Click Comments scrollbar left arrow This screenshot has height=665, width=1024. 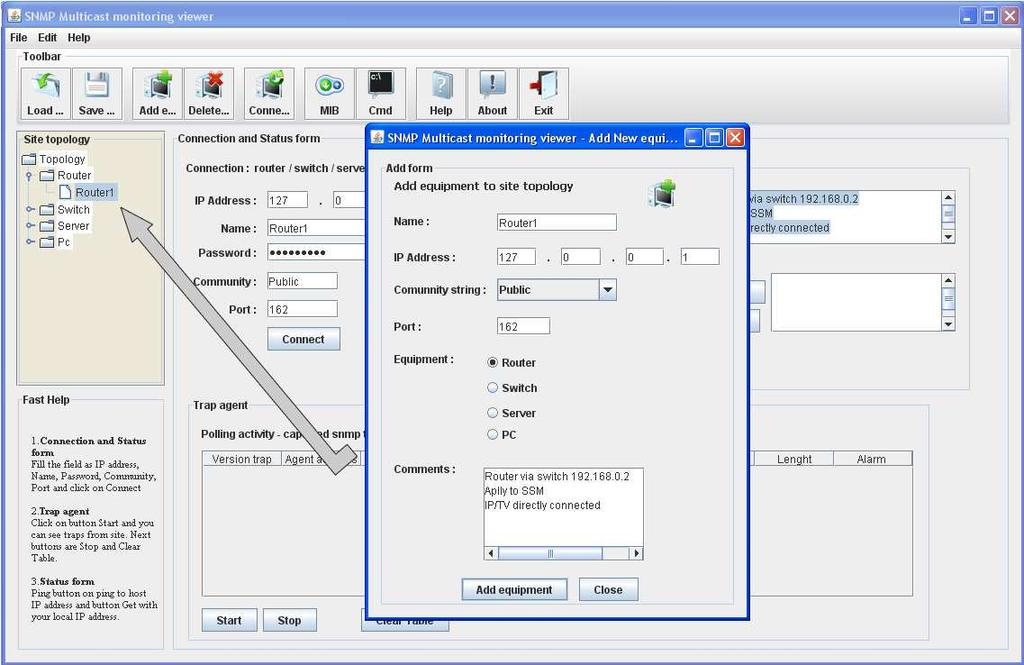tap(490, 554)
